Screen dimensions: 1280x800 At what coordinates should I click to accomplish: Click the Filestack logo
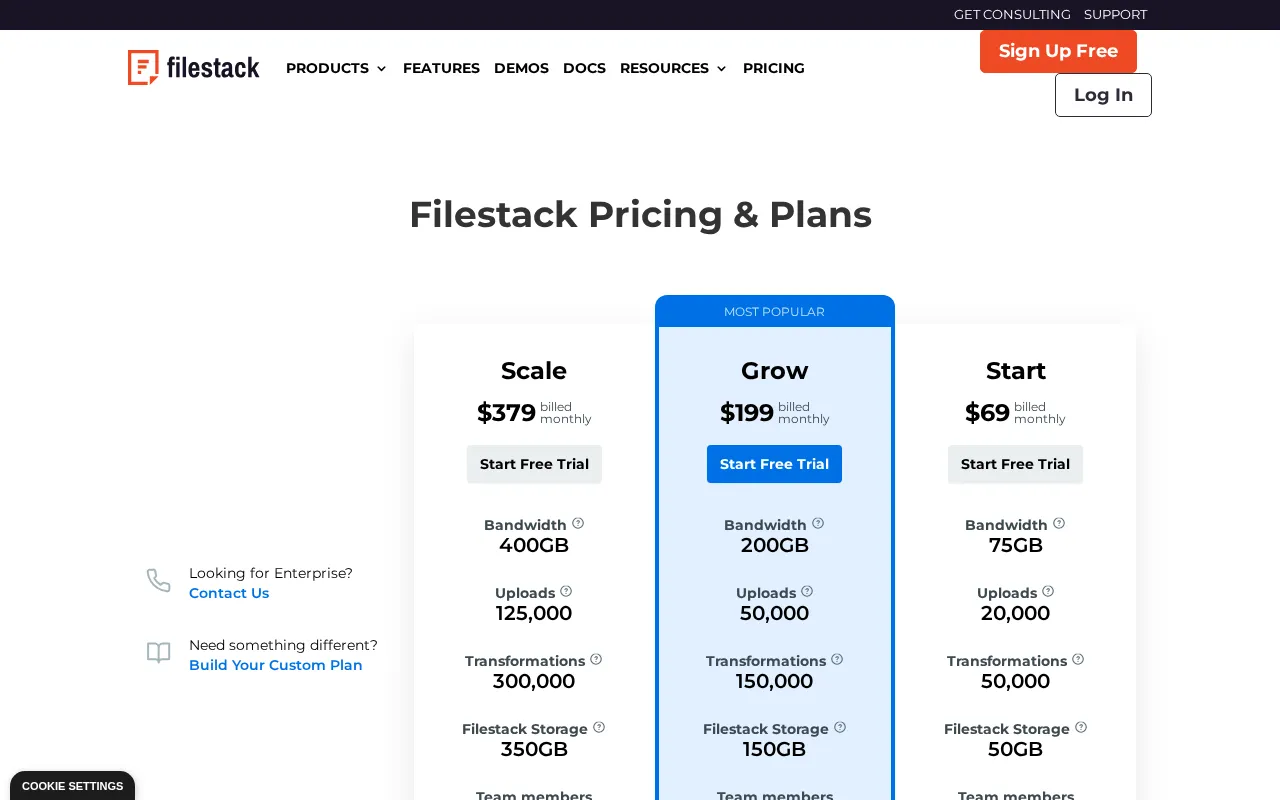click(194, 67)
